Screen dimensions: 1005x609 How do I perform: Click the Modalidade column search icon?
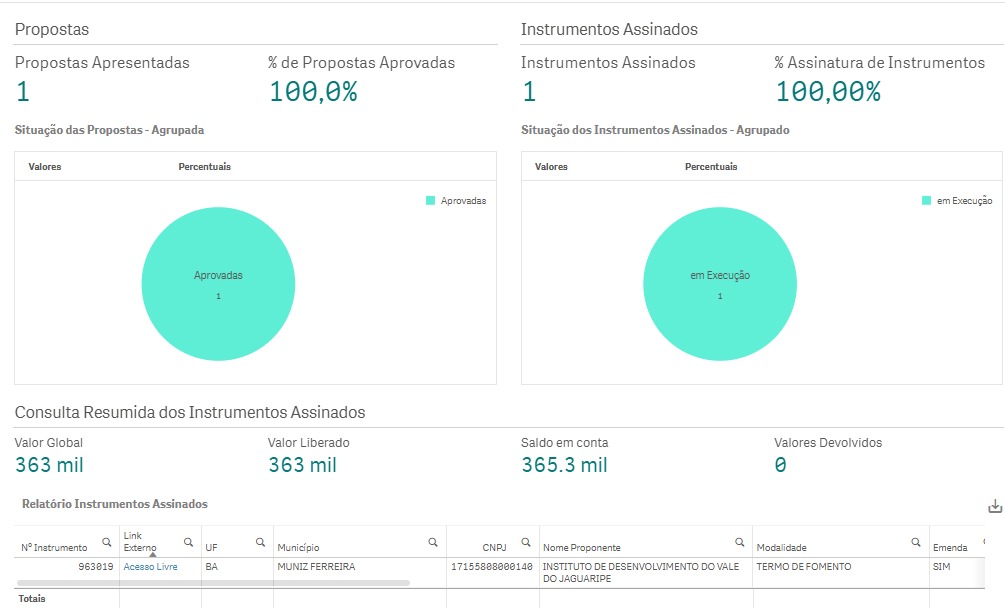tap(915, 542)
